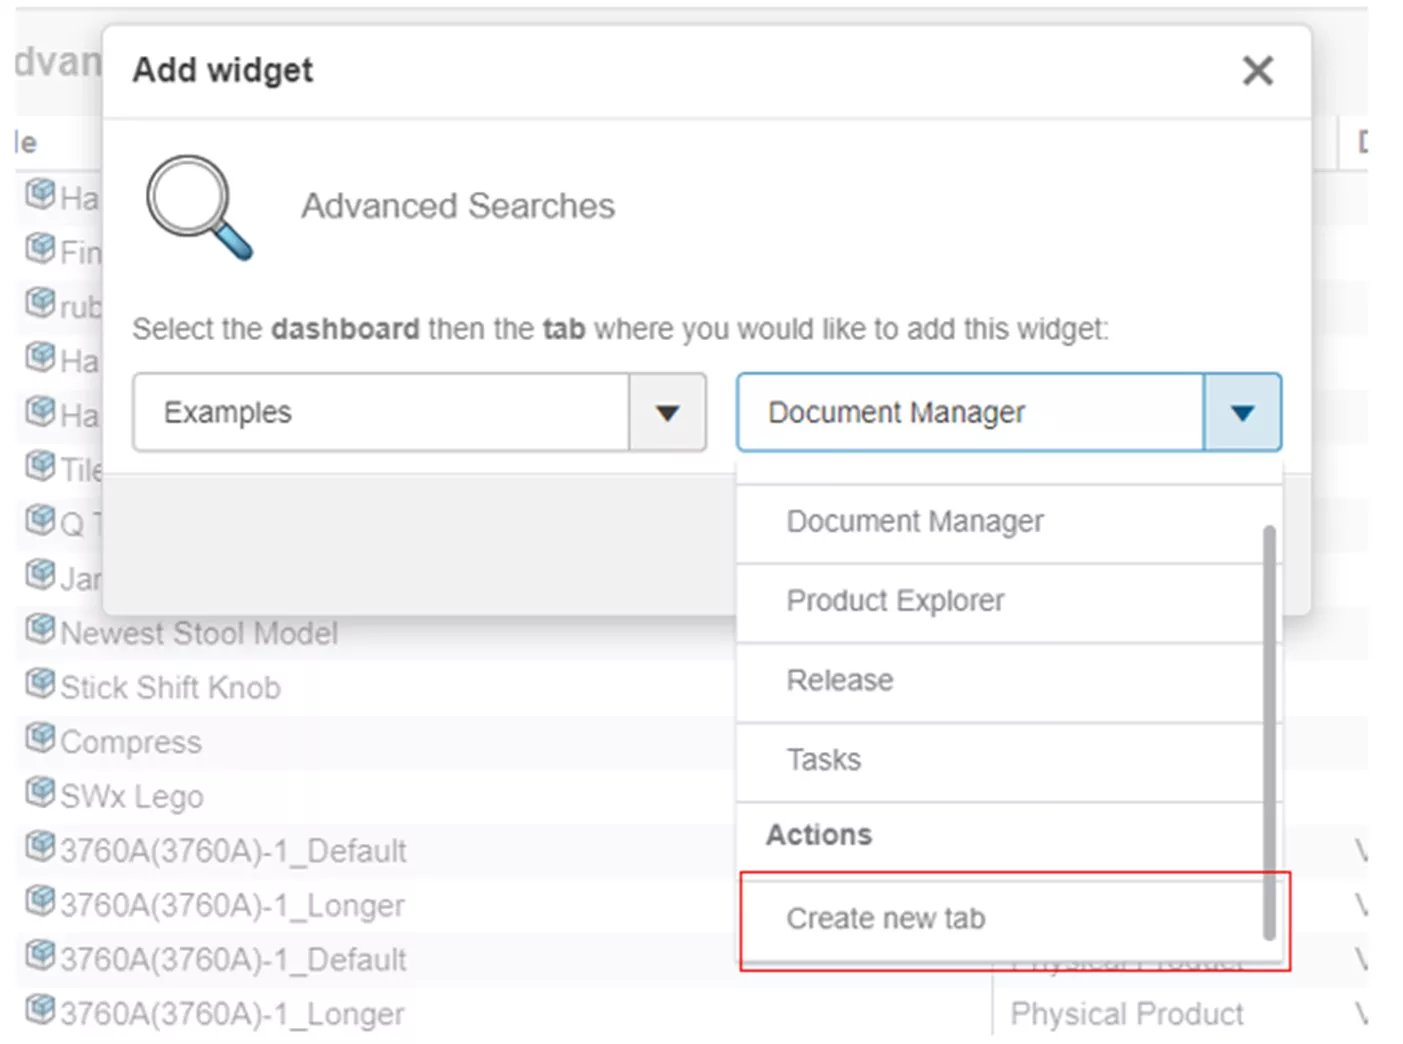
Task: Click the Compress part icon
Action: pyautogui.click(x=40, y=738)
